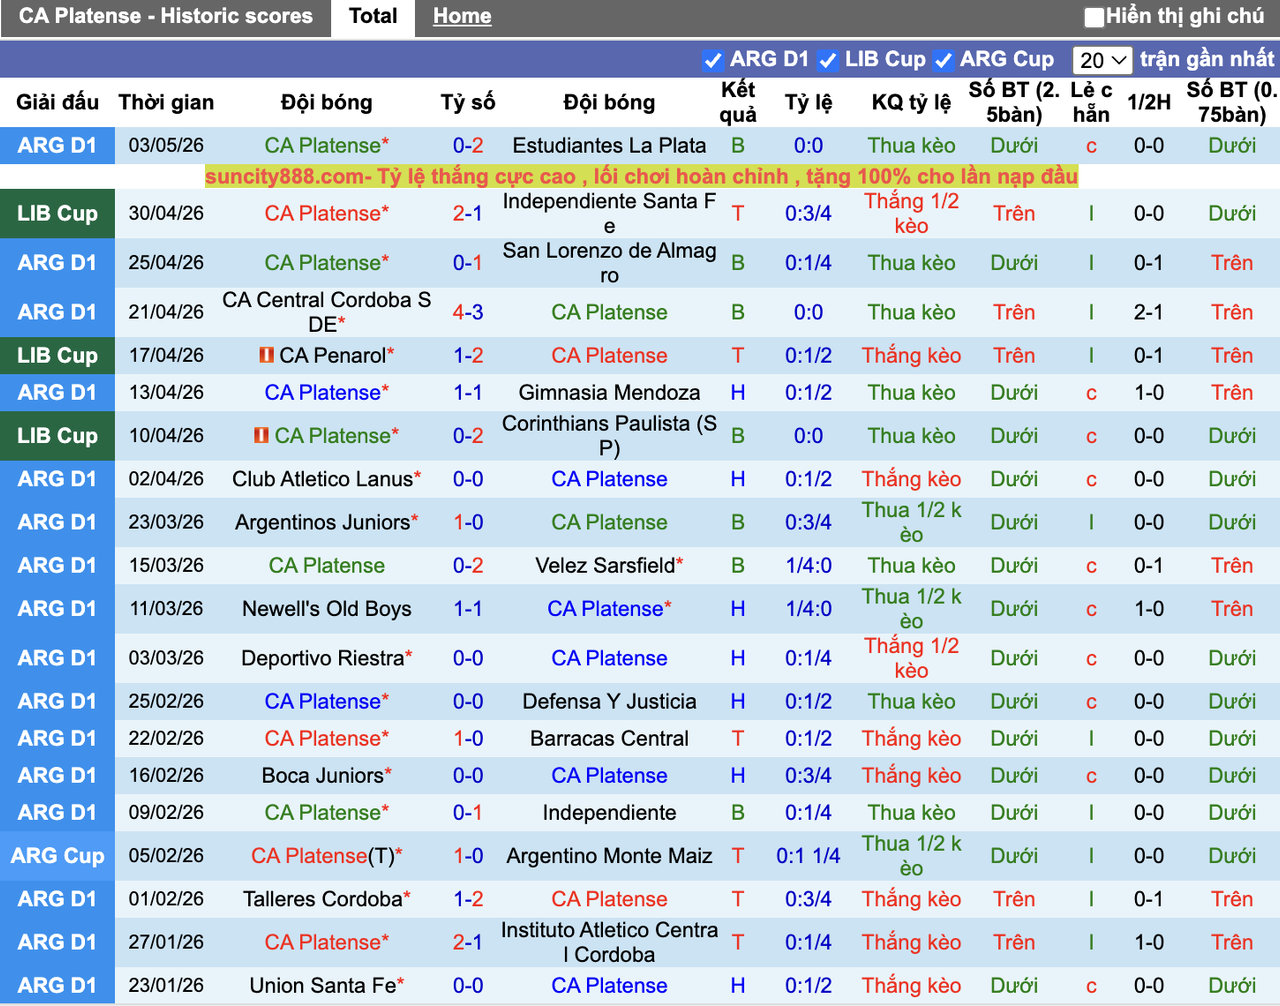Click Gimnasia Mendoza team name
1280x1006 pixels.
coord(609,392)
